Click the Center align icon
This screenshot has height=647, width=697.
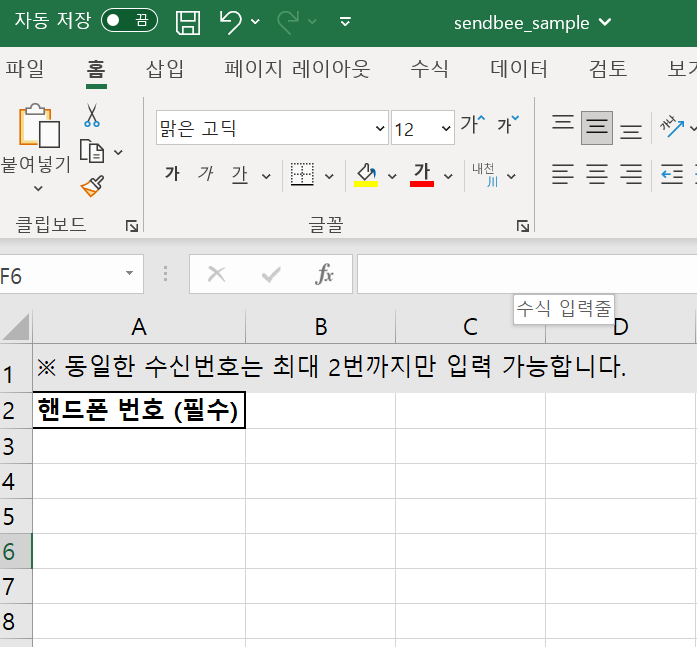coord(597,174)
